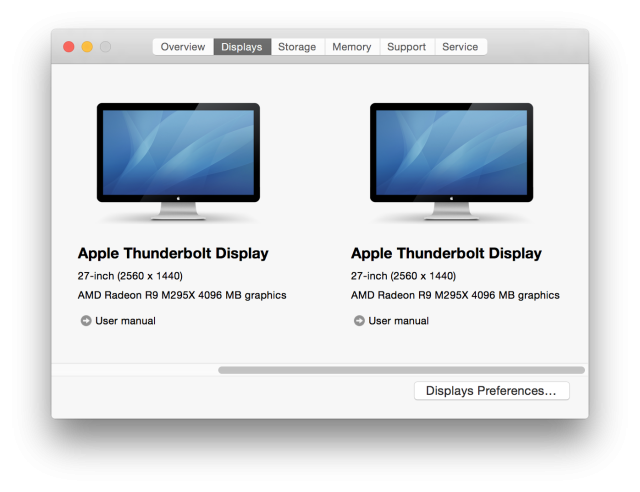Viewport: 640px width, 492px height.
Task: Go to the Memory tab
Action: [352, 47]
